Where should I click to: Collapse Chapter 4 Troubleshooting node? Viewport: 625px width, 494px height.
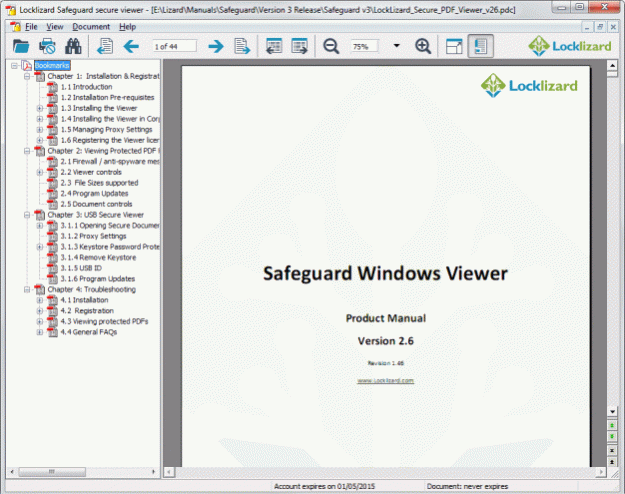[x=27, y=289]
